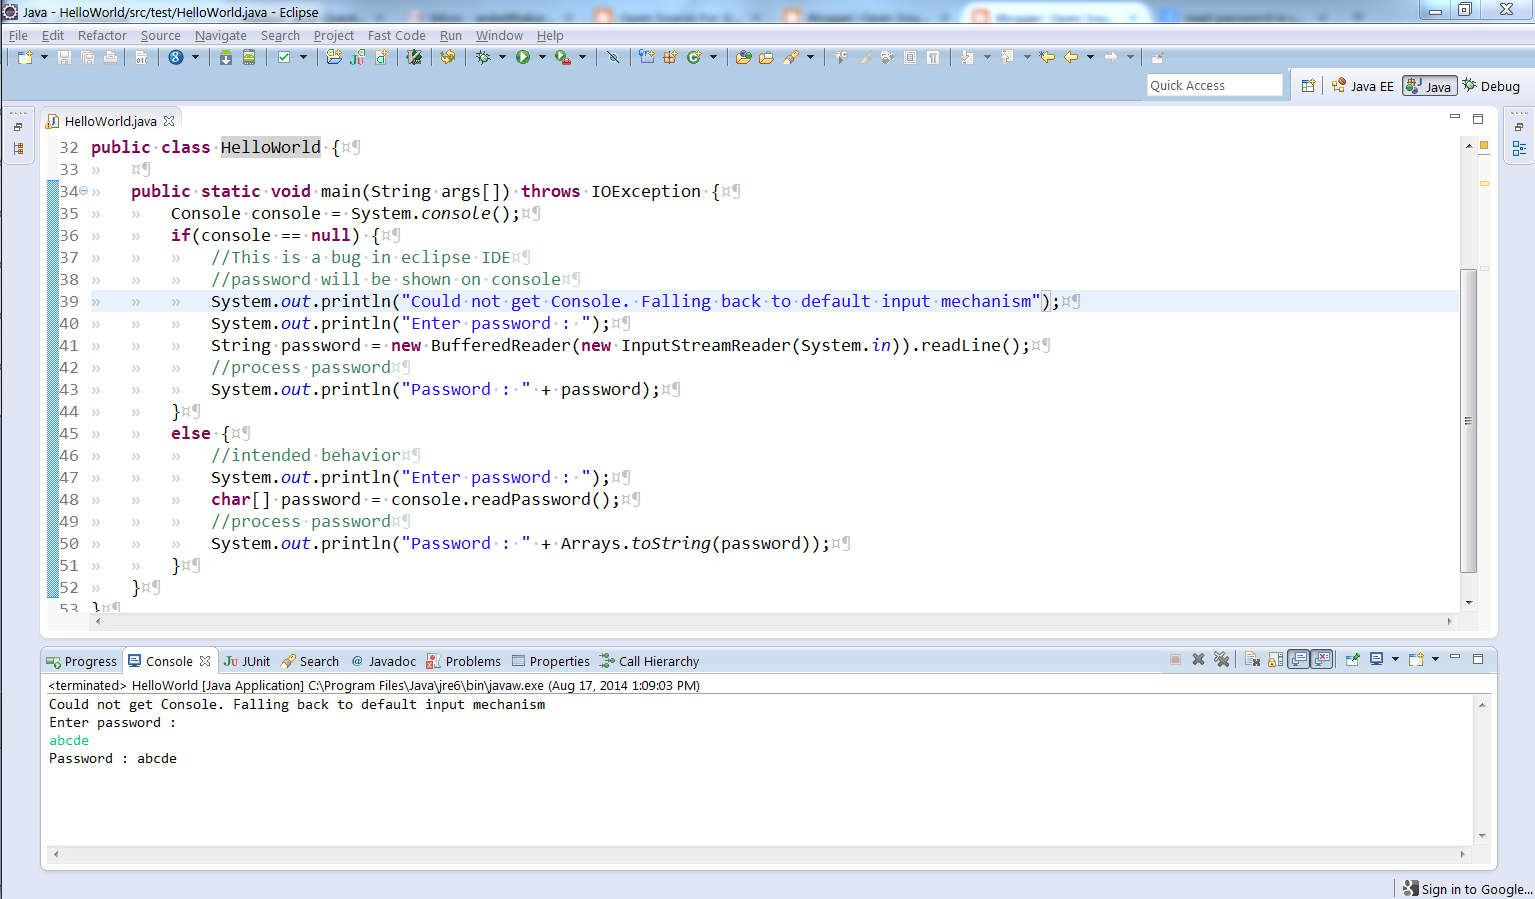Run HelloWorld with the green Run icon

(523, 57)
